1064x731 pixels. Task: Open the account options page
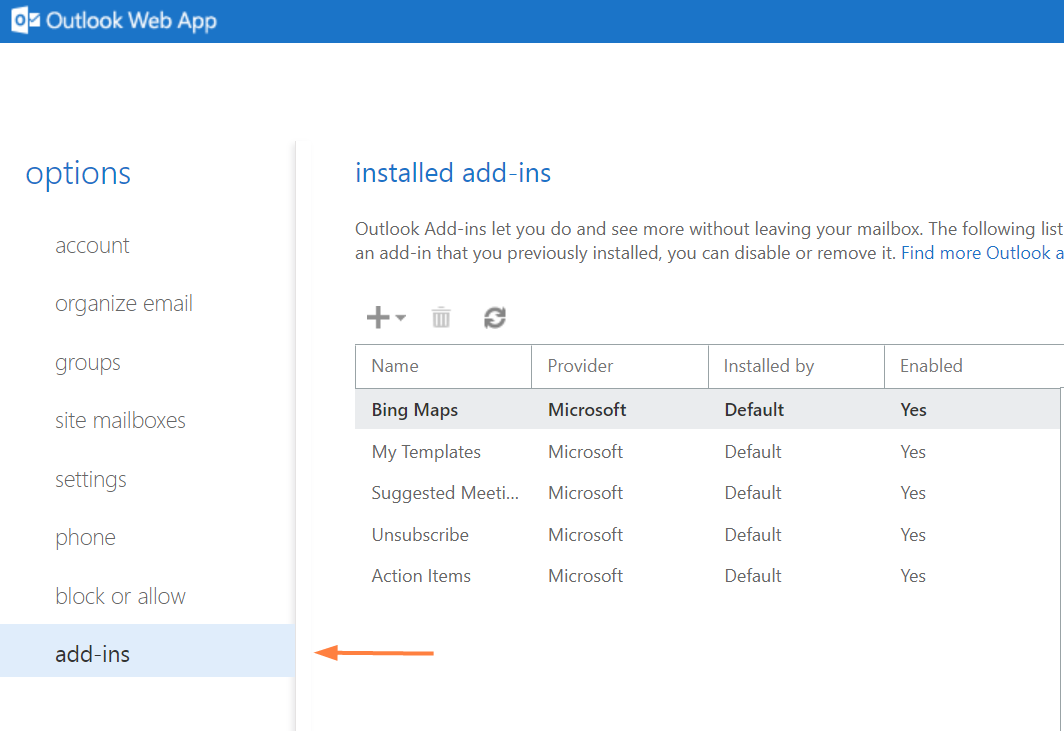92,245
